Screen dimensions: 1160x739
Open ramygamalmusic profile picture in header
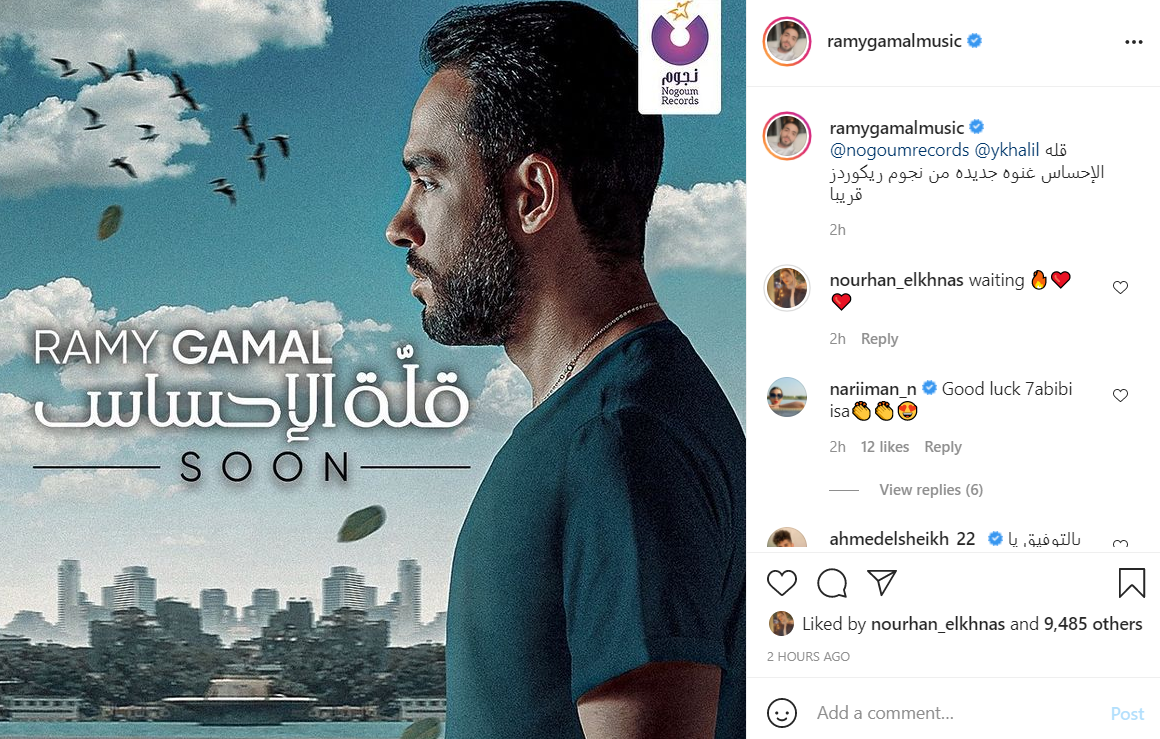click(787, 41)
